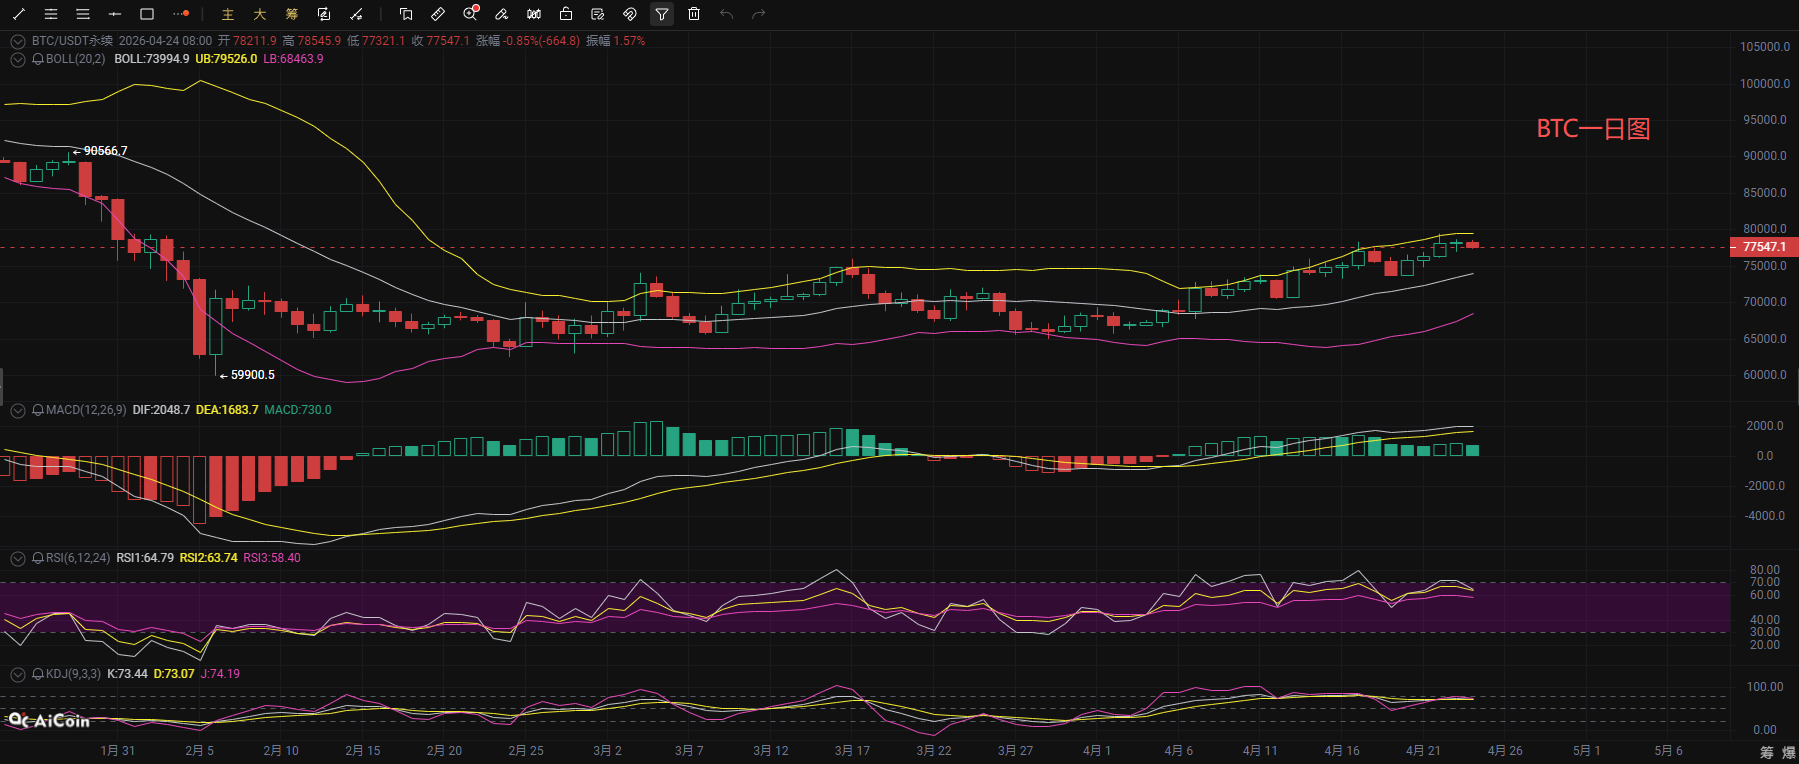Select the 大 tab in toolbar
The image size is (1799, 764).
(x=260, y=14)
